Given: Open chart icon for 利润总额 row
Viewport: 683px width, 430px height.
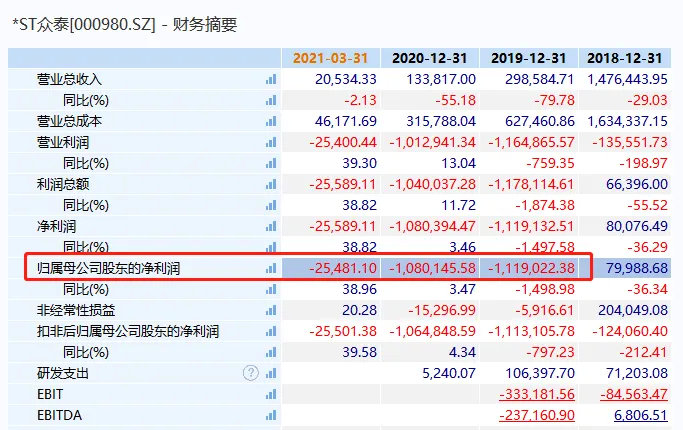Looking at the screenshot, I should [x=271, y=184].
